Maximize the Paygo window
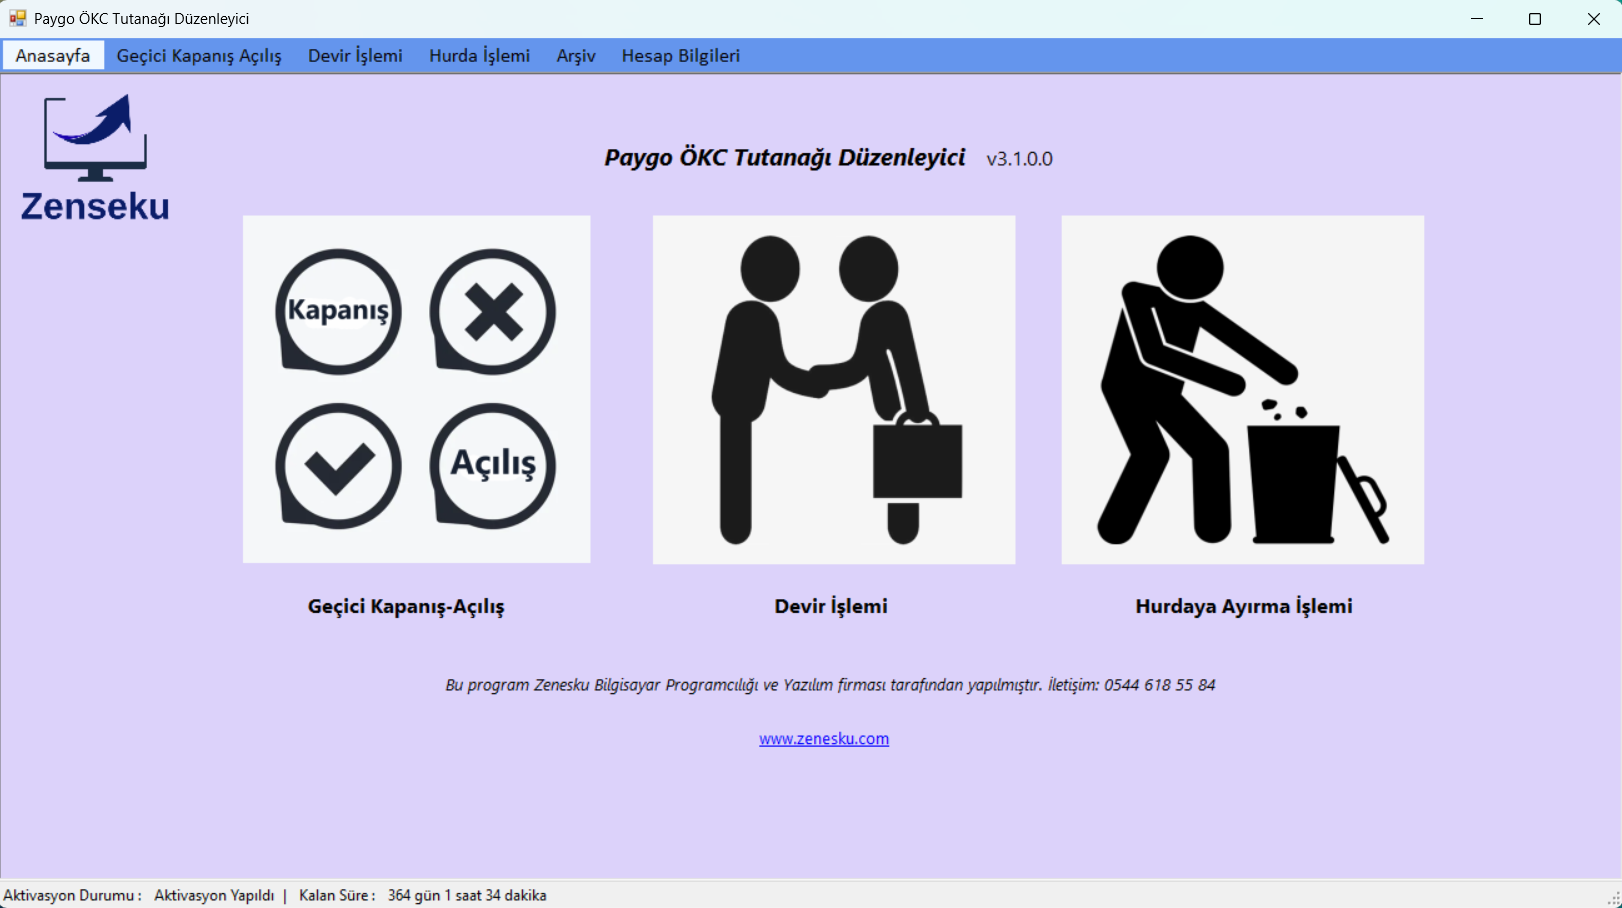1622x908 pixels. click(x=1535, y=19)
